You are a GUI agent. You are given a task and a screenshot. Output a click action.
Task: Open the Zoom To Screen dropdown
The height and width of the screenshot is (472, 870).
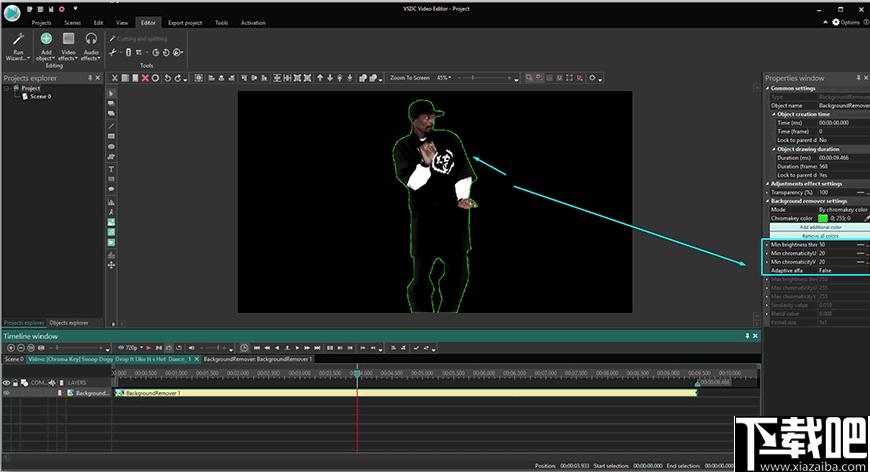(410, 77)
